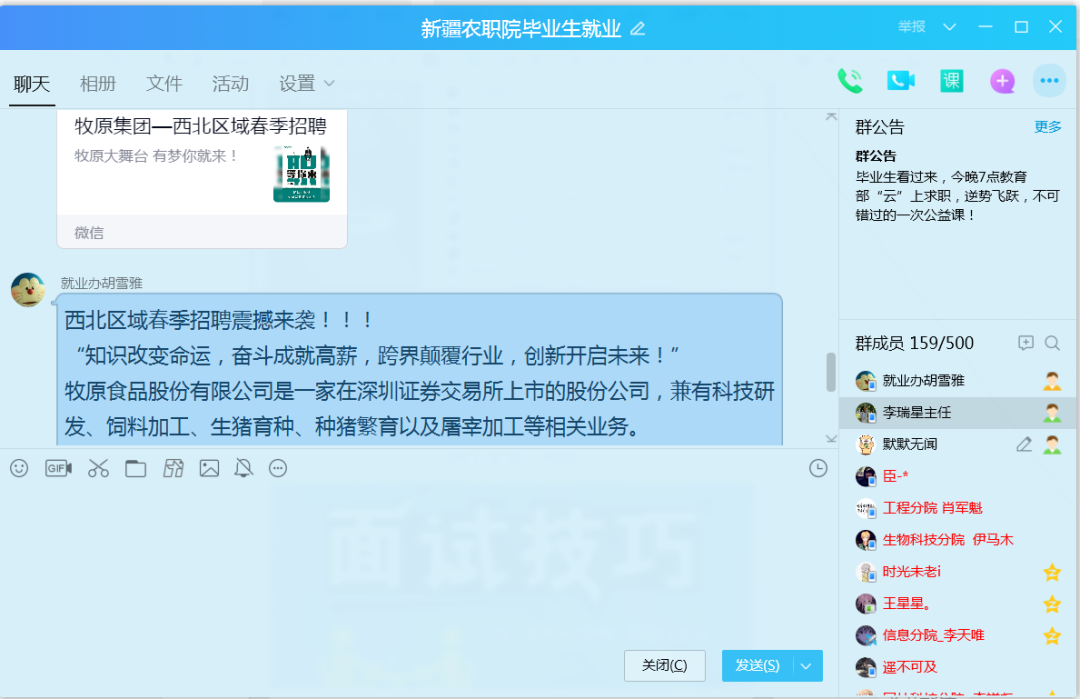Image resolution: width=1080 pixels, height=699 pixels.
Task: Select member 默默无闻
Action: point(957,444)
